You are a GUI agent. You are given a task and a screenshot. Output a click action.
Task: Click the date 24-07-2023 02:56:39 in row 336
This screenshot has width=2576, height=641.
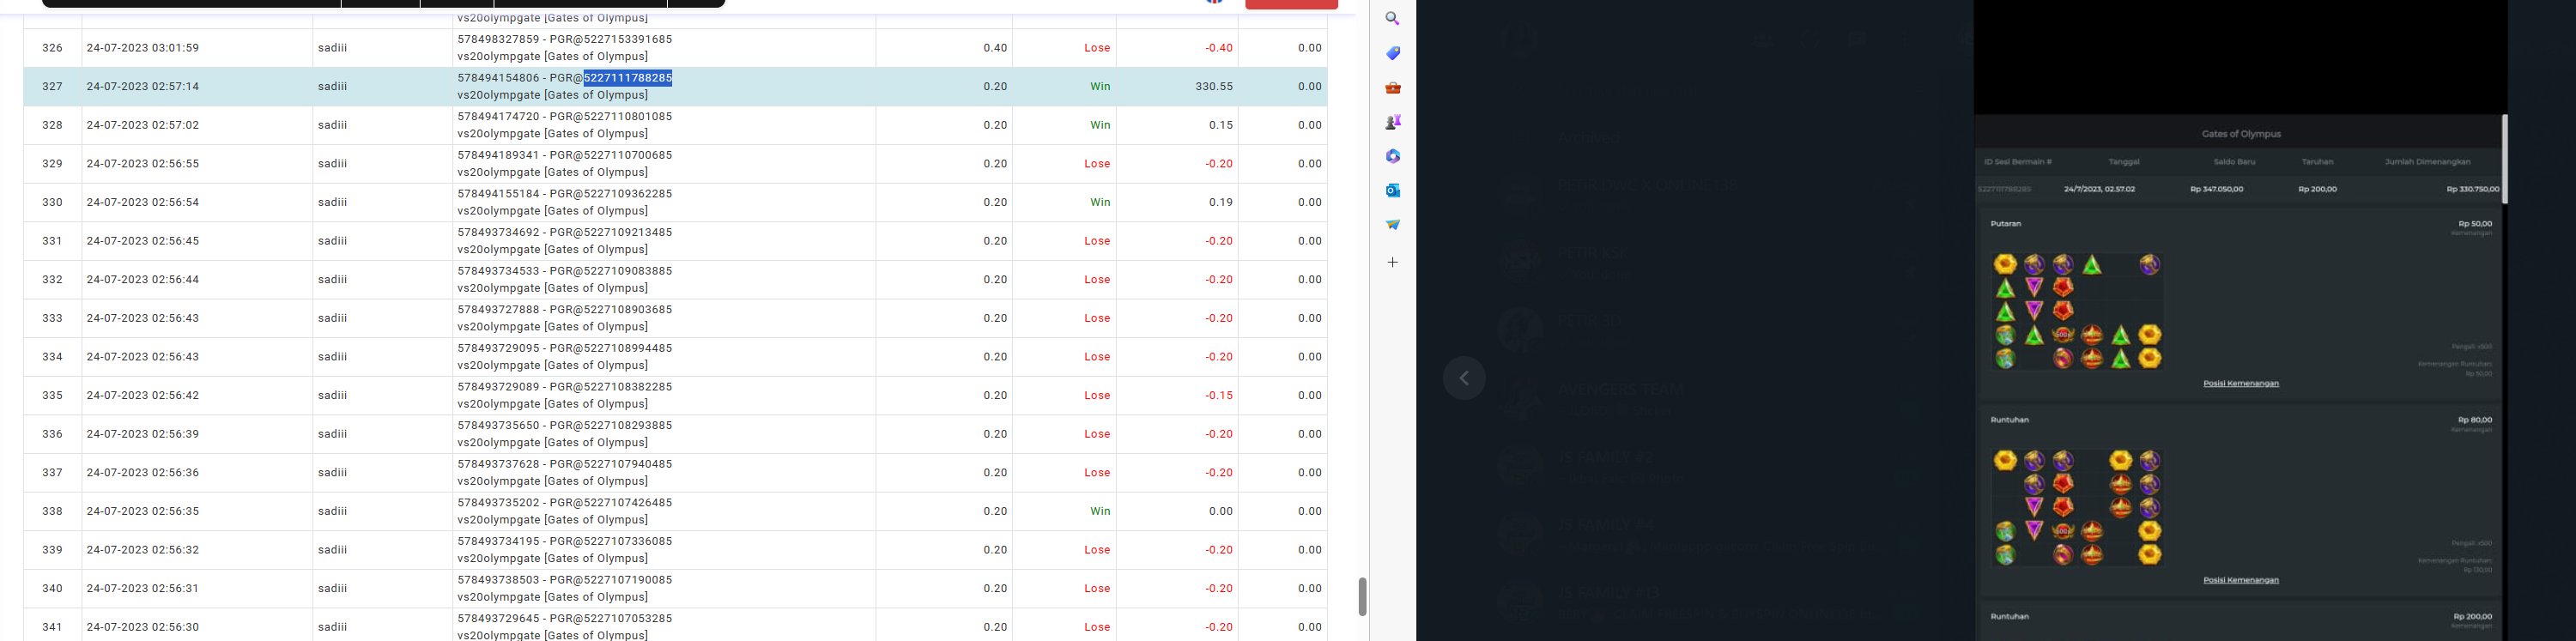pyautogui.click(x=143, y=434)
